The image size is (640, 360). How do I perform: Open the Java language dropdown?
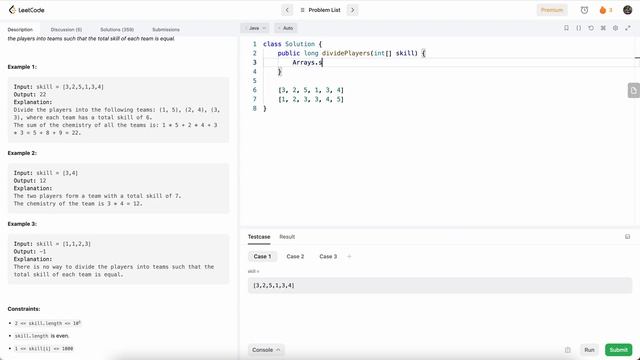[x=256, y=28]
